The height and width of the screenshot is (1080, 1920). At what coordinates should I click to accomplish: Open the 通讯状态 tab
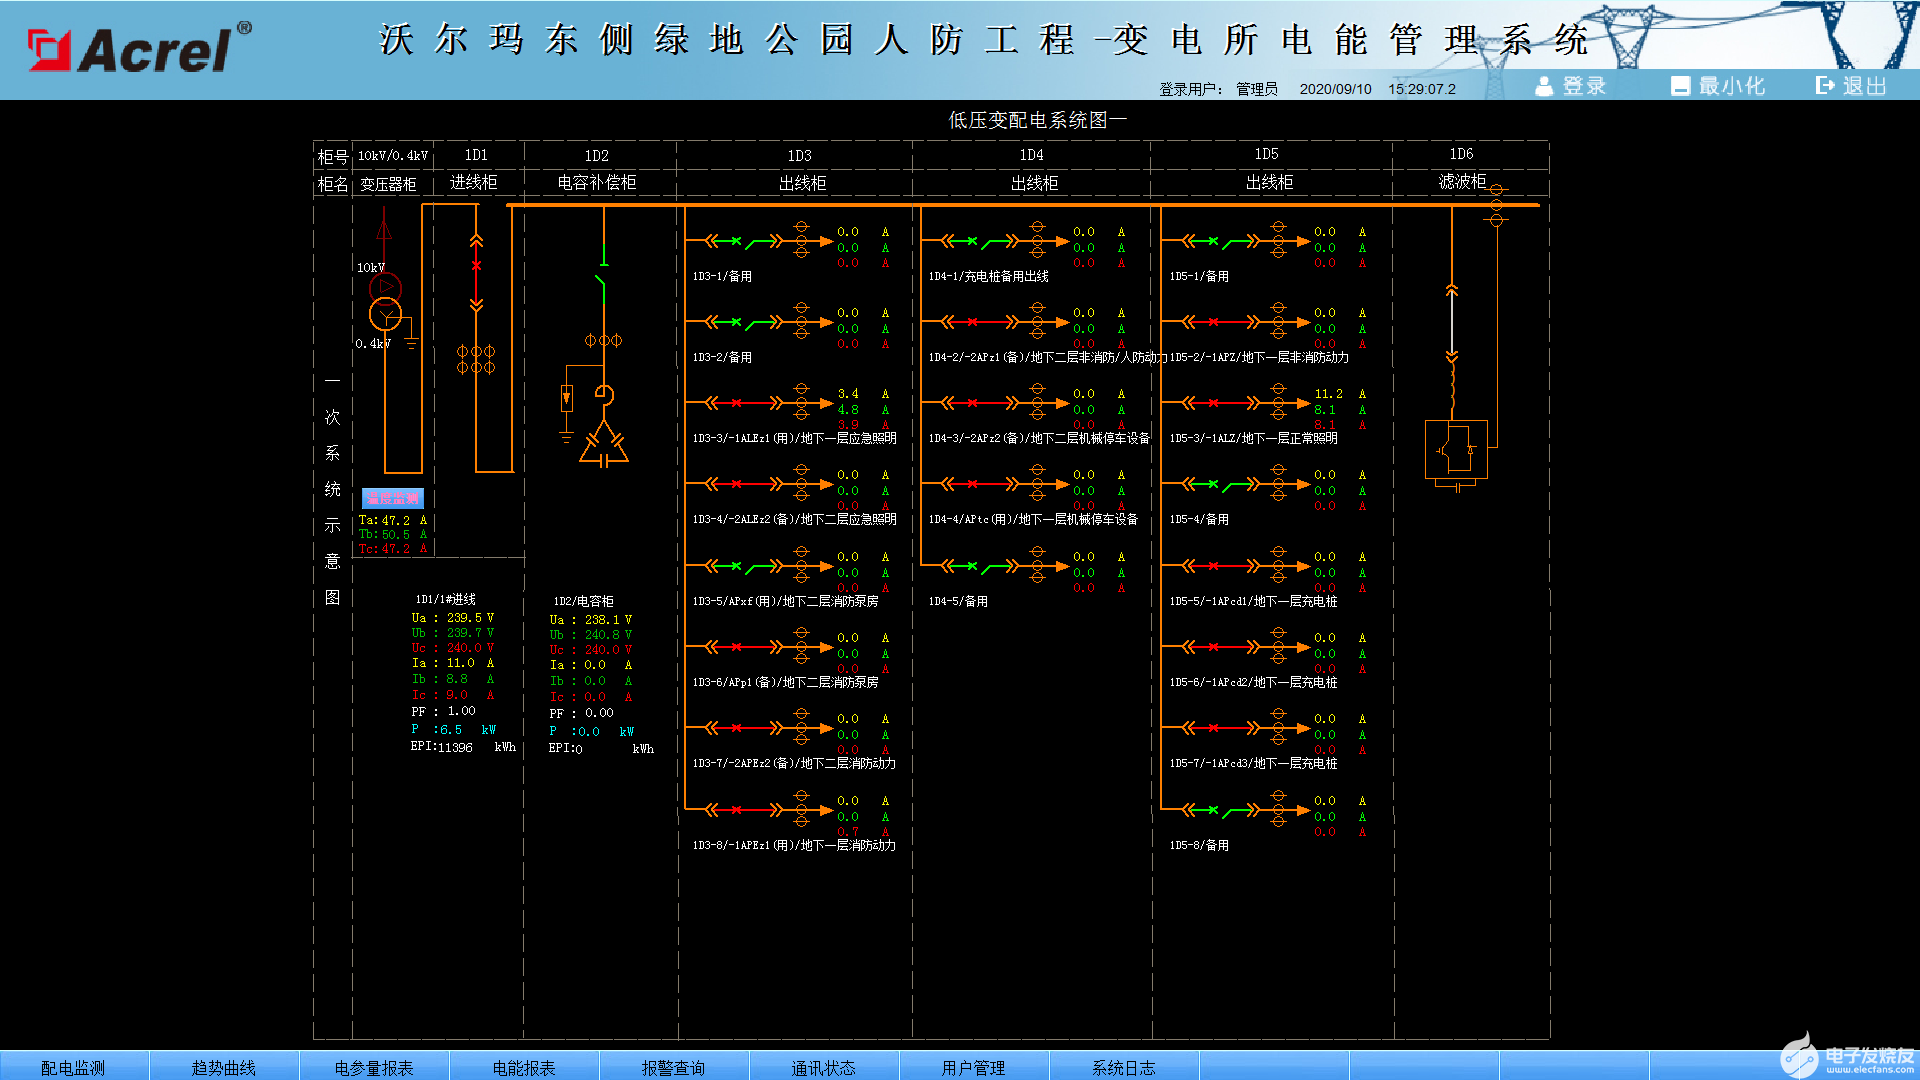tap(823, 1067)
